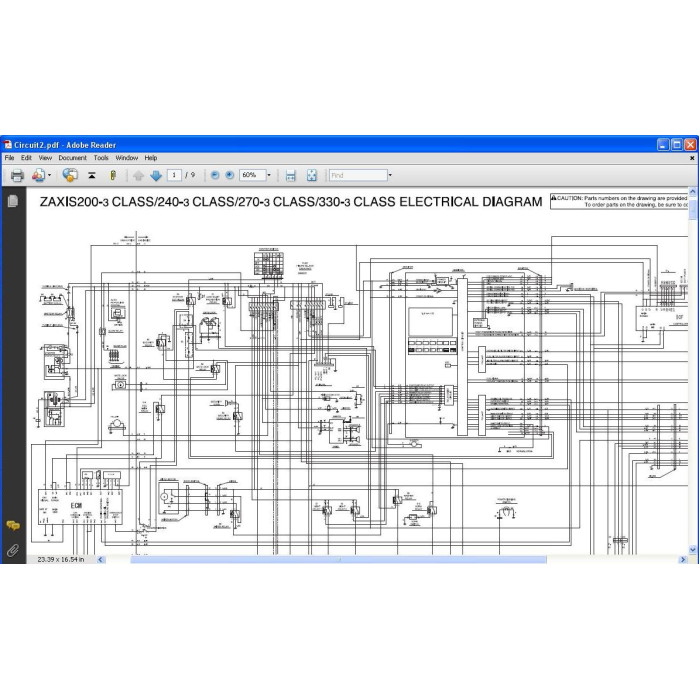This screenshot has height=700, width=700.
Task: Click the vertical scrollbar thumb
Action: pos(693,208)
